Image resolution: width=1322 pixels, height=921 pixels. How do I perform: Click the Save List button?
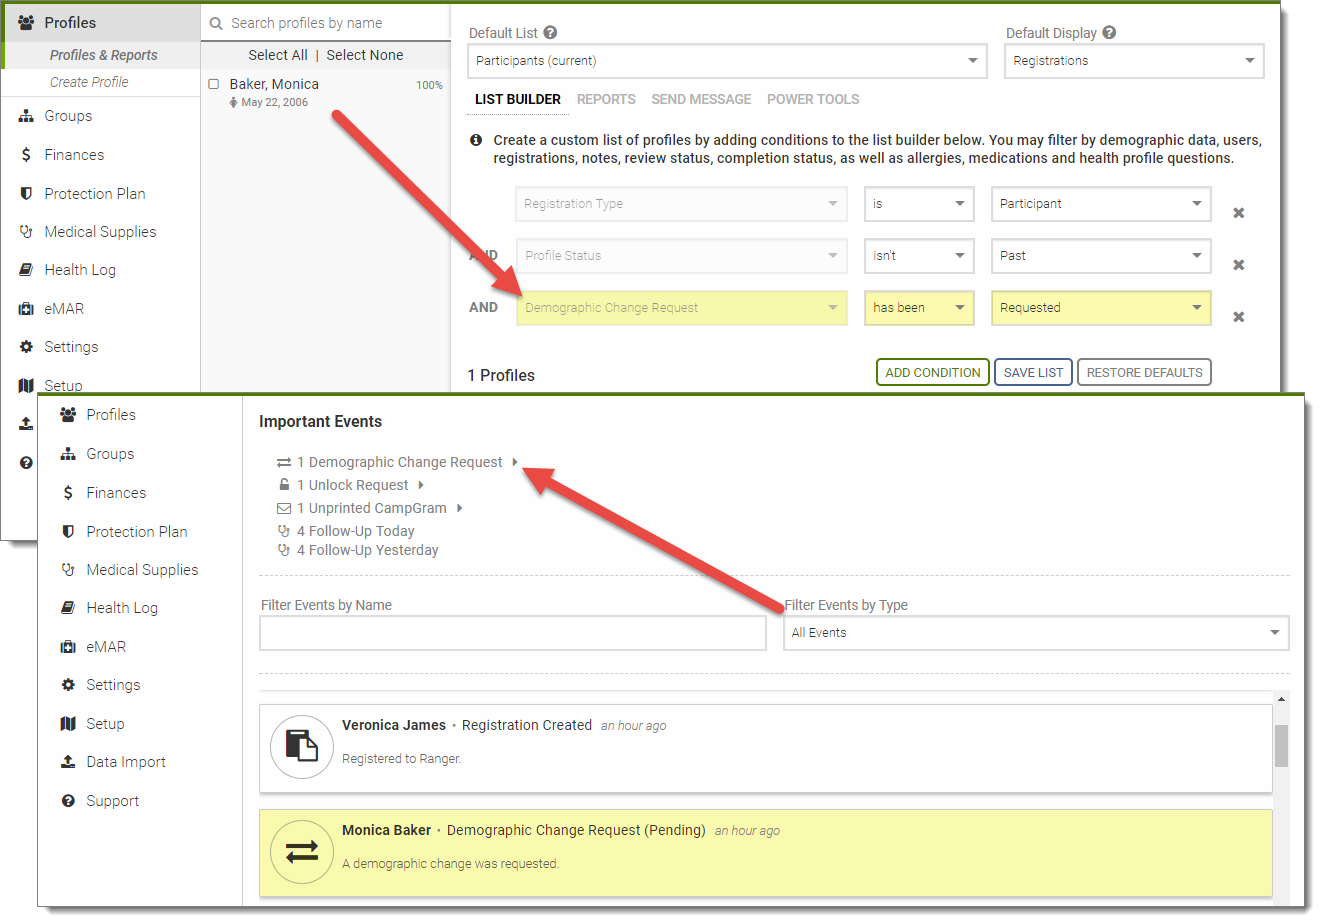pos(1033,373)
